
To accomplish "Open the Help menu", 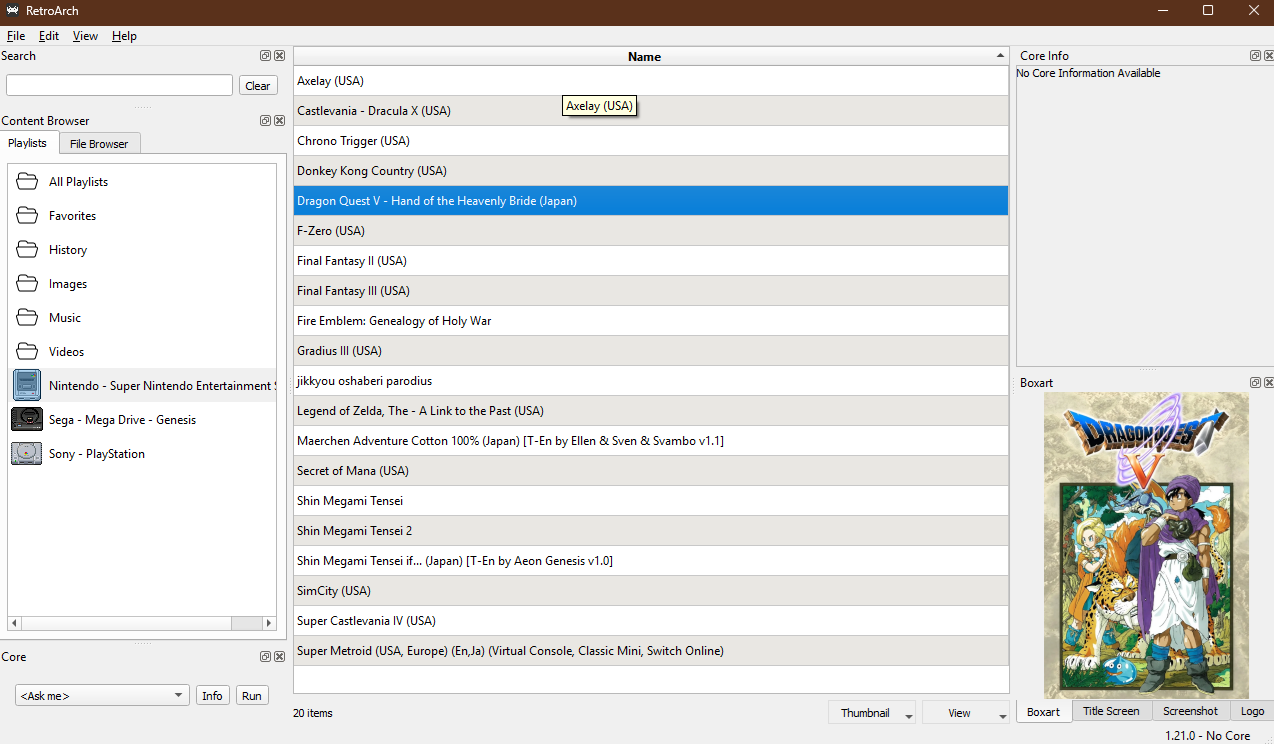I will (124, 36).
